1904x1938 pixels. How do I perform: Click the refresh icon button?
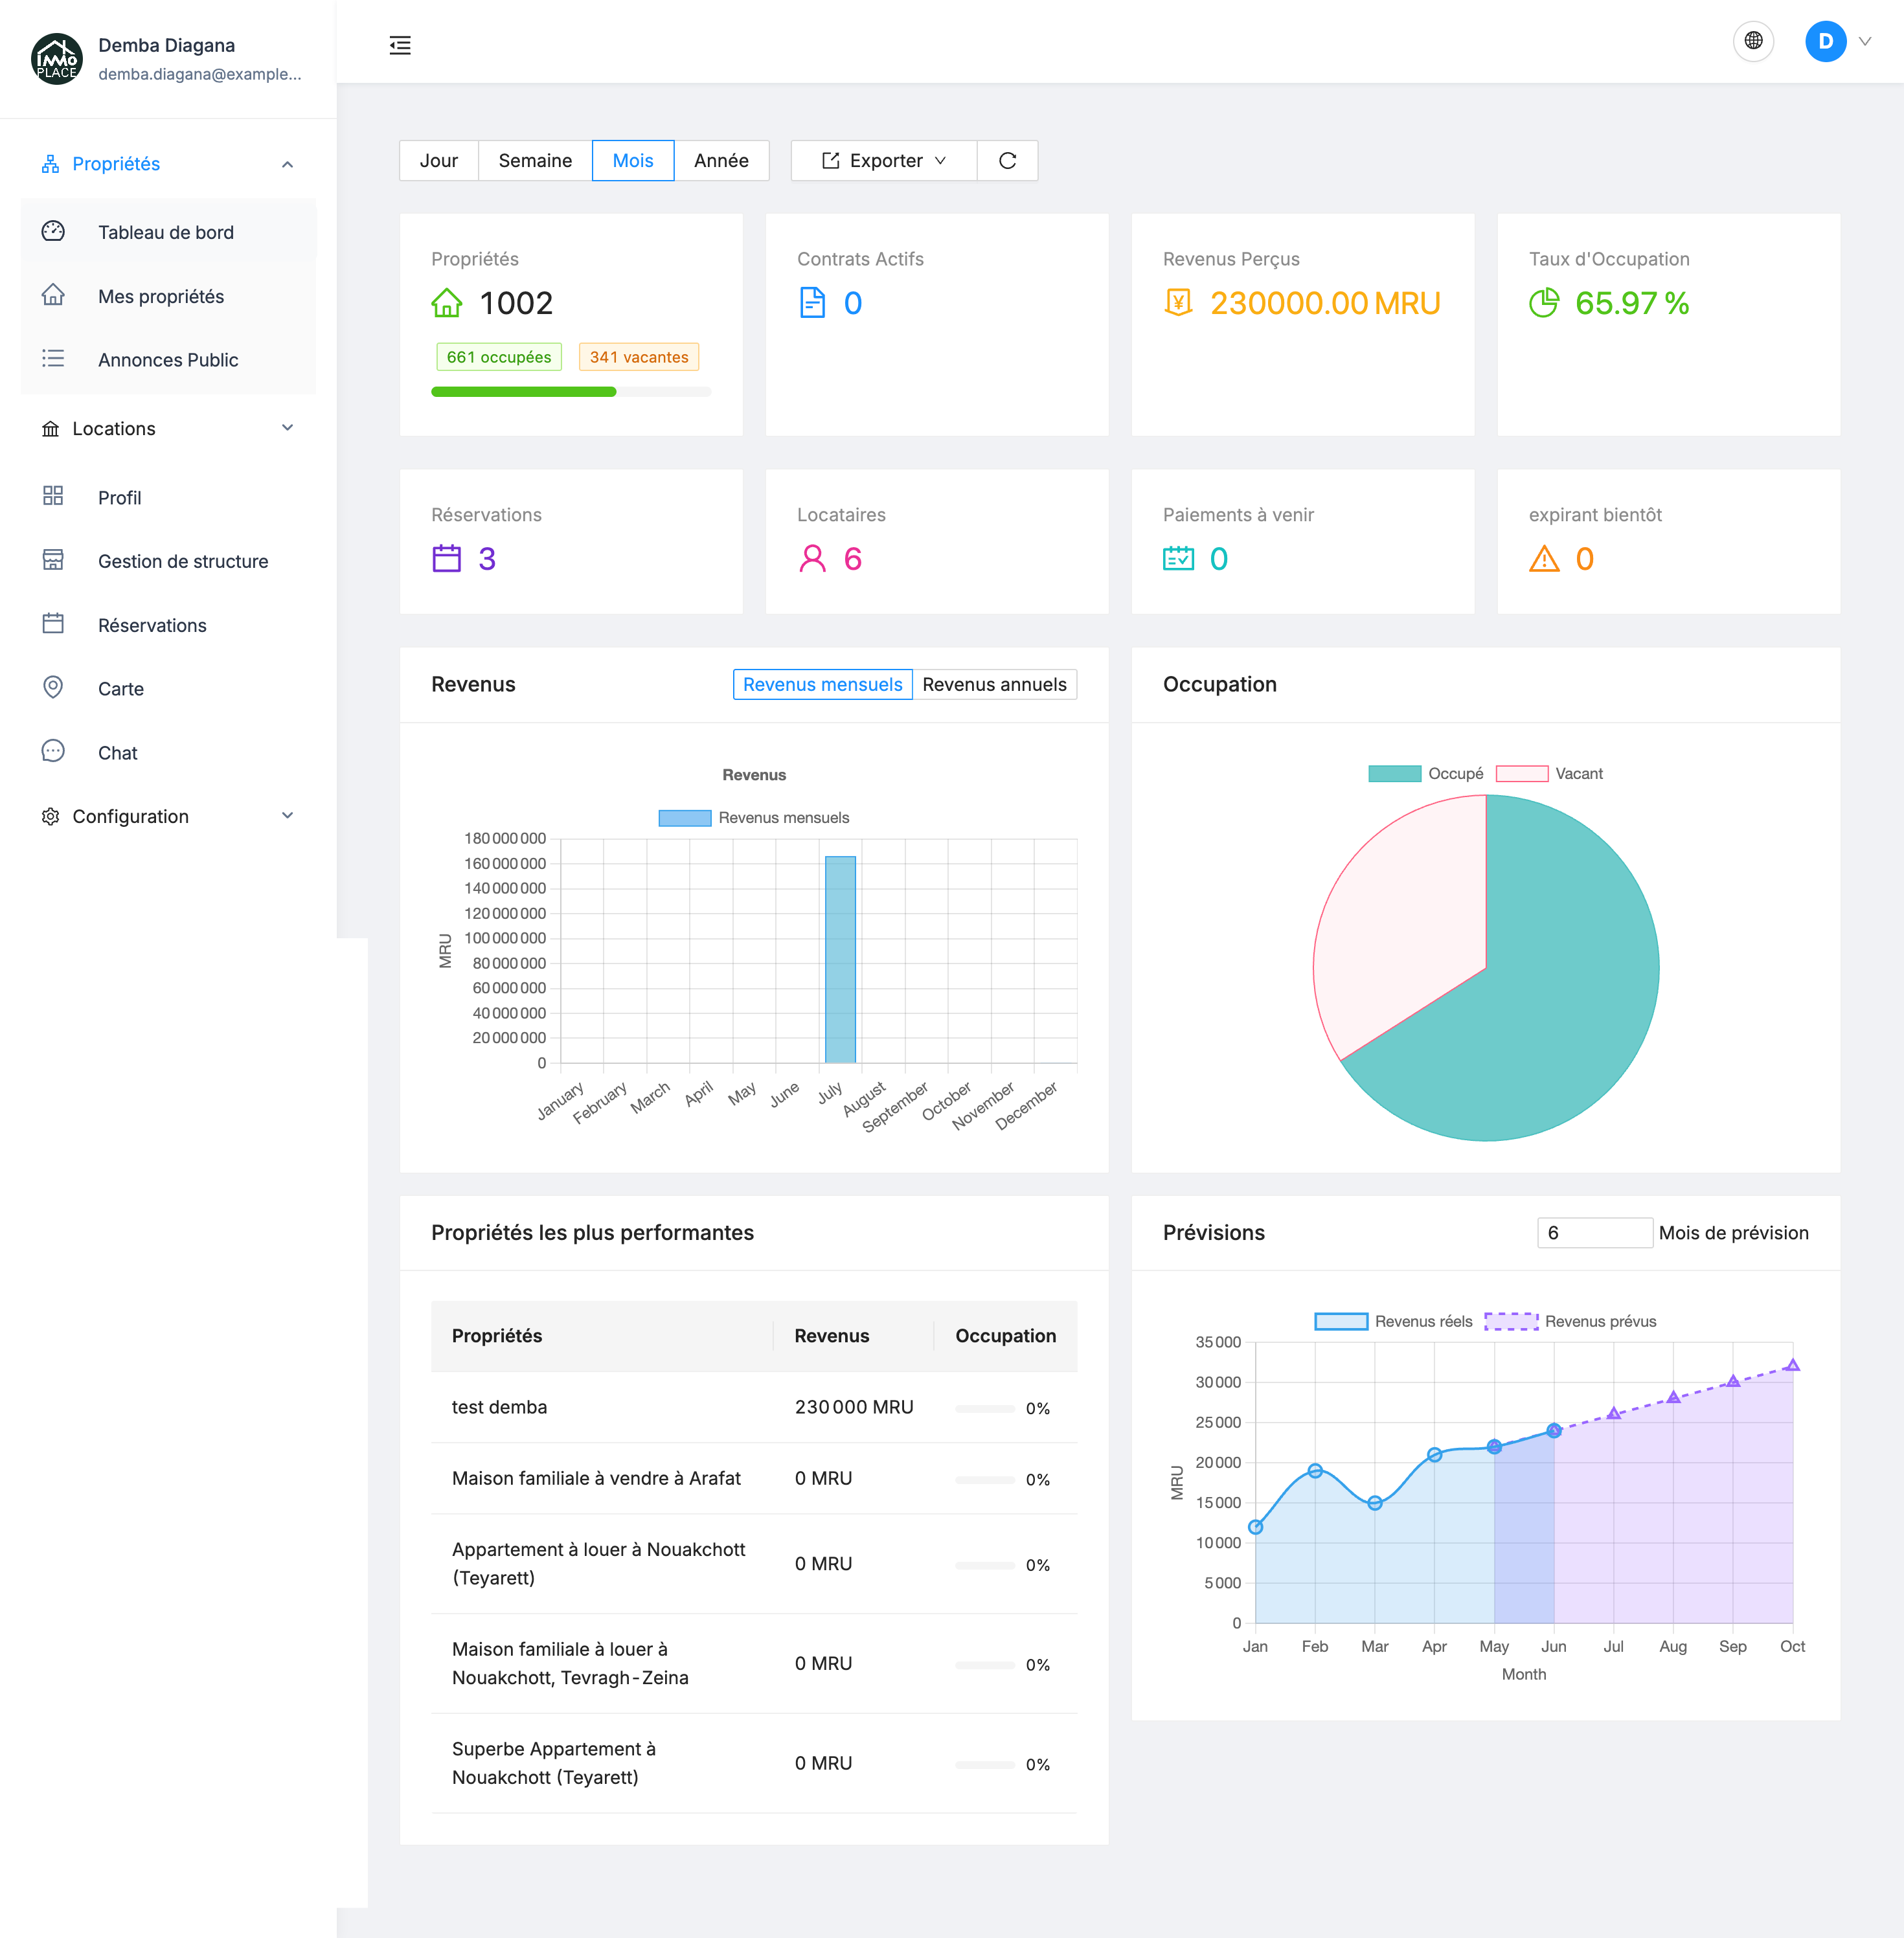(1007, 161)
